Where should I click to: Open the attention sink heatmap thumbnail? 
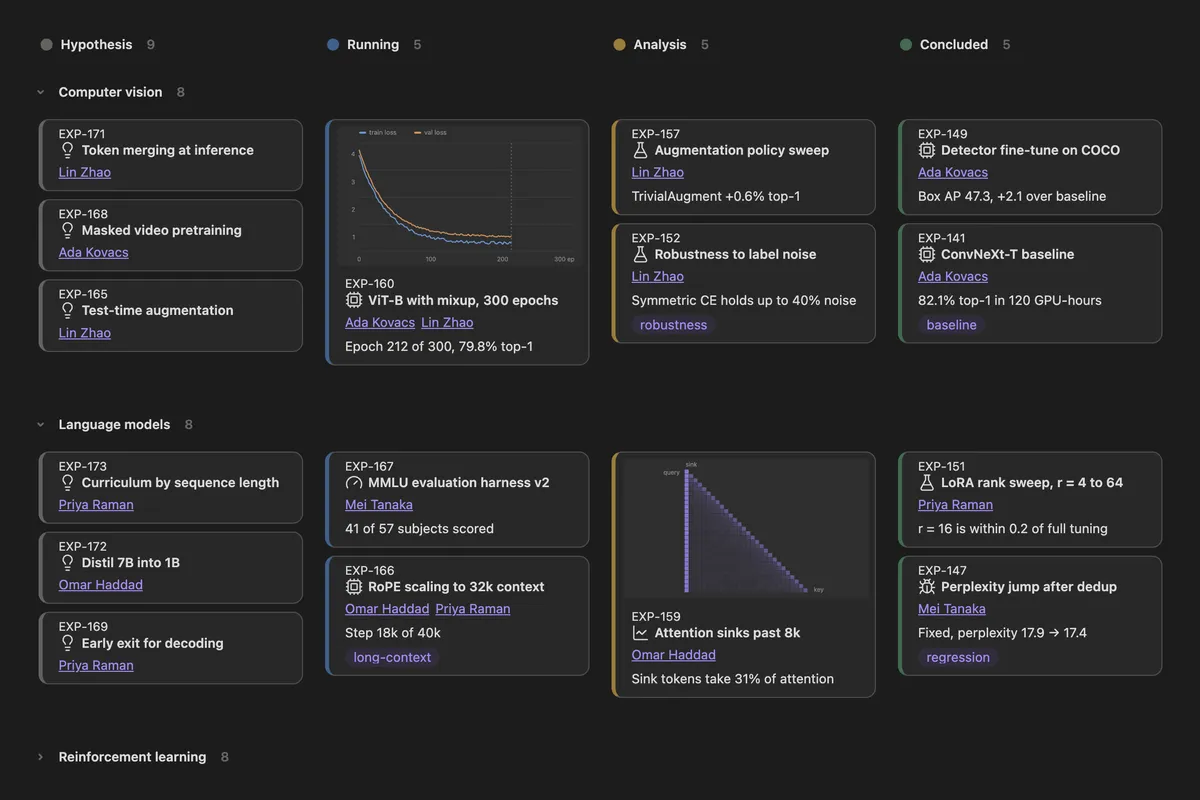(744, 529)
